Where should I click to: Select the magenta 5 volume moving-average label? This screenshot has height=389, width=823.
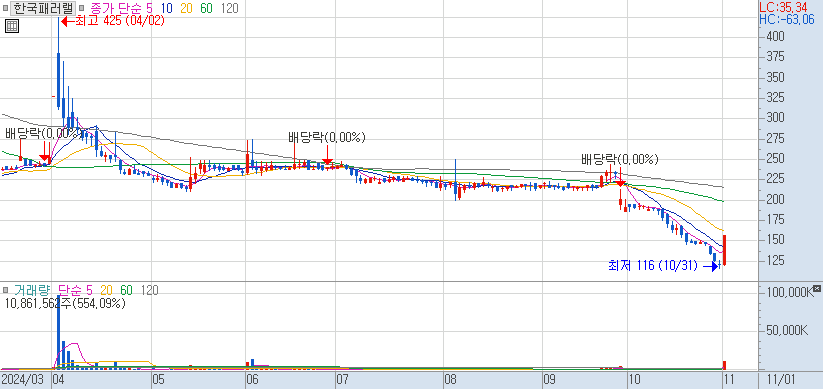[89, 290]
